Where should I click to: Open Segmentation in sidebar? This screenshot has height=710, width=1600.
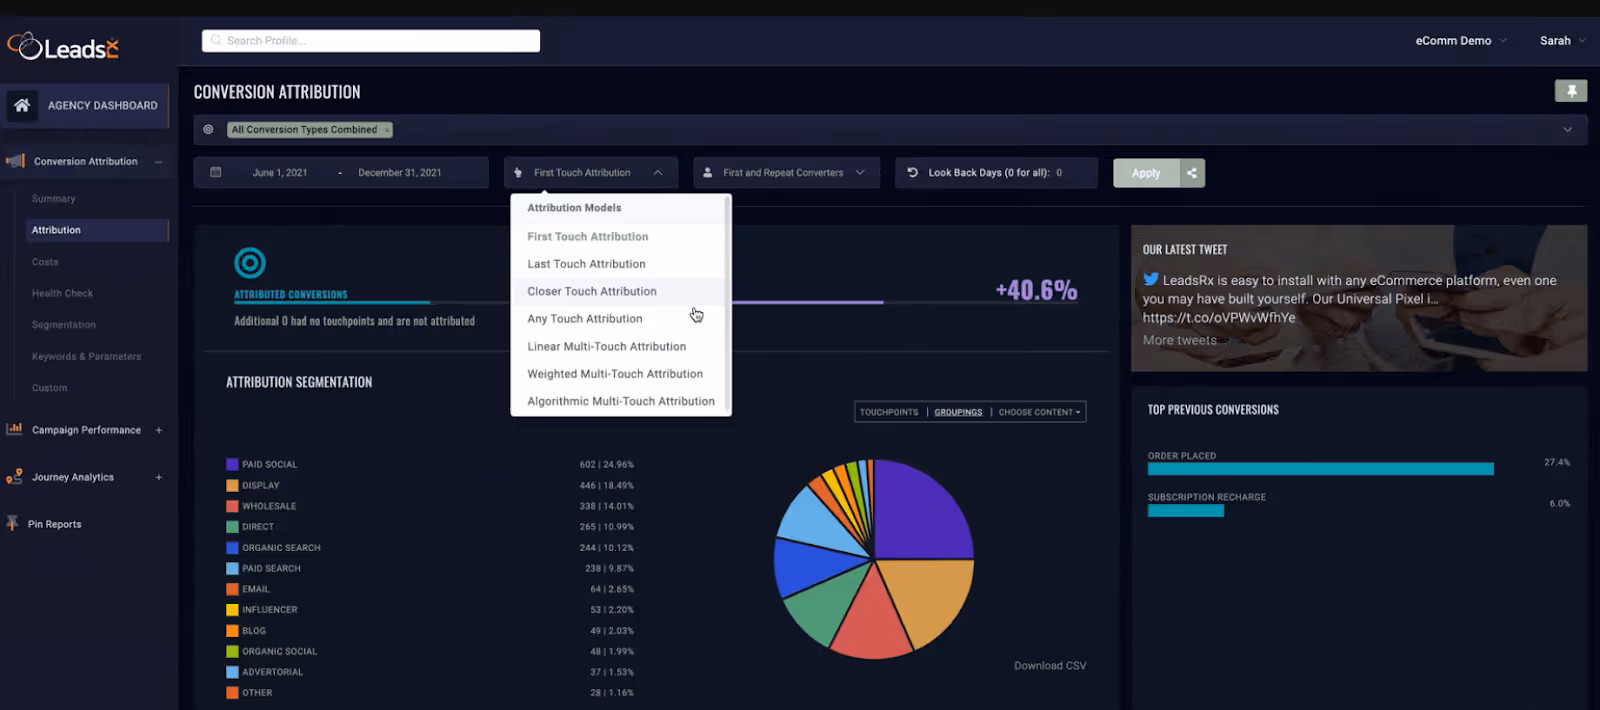click(x=64, y=325)
